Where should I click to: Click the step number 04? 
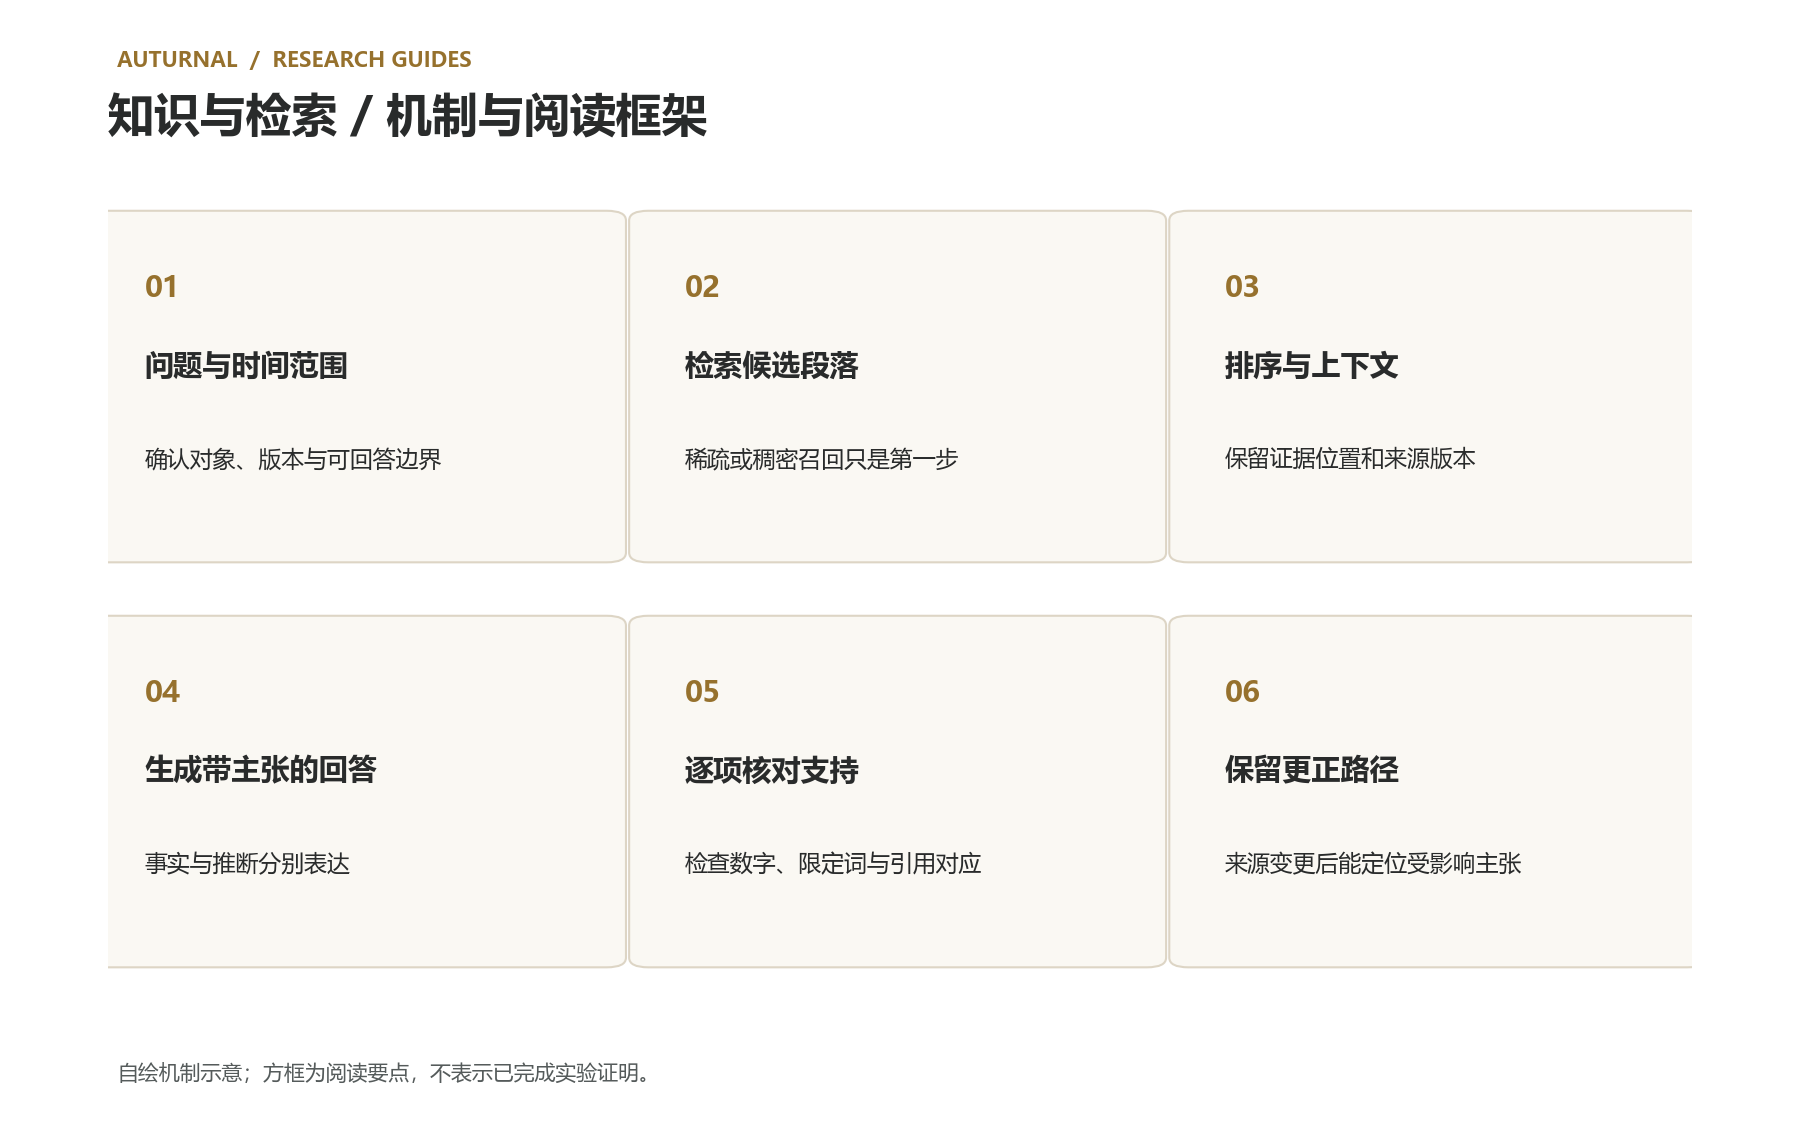[x=162, y=692]
